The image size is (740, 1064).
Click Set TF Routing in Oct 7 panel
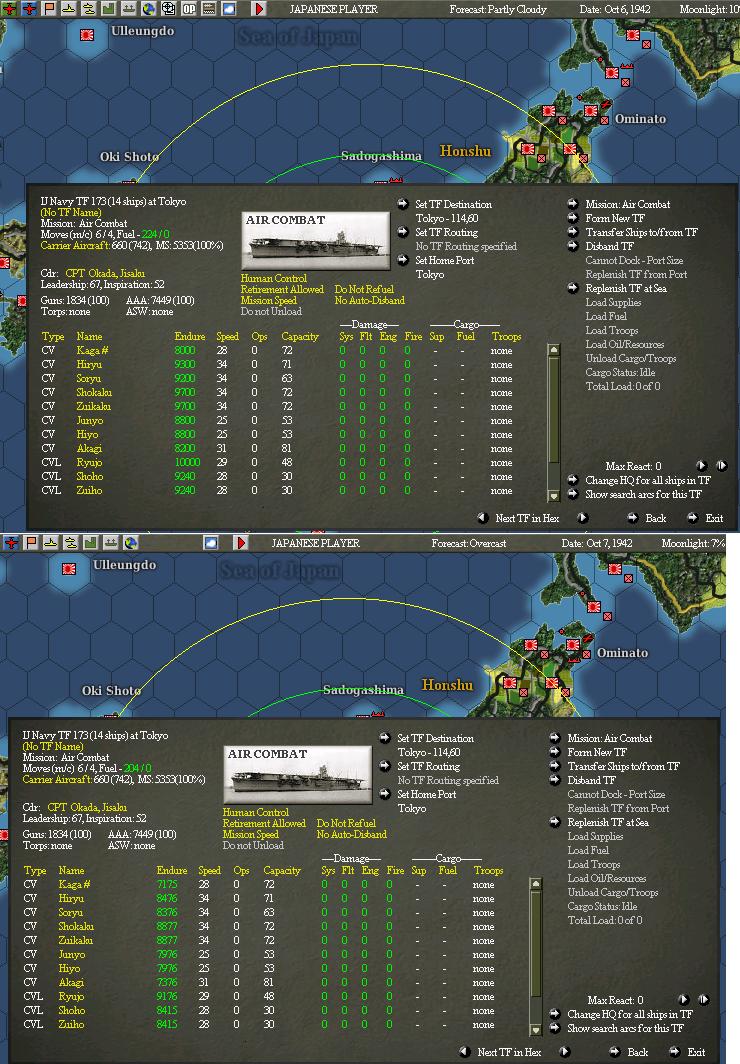click(429, 766)
